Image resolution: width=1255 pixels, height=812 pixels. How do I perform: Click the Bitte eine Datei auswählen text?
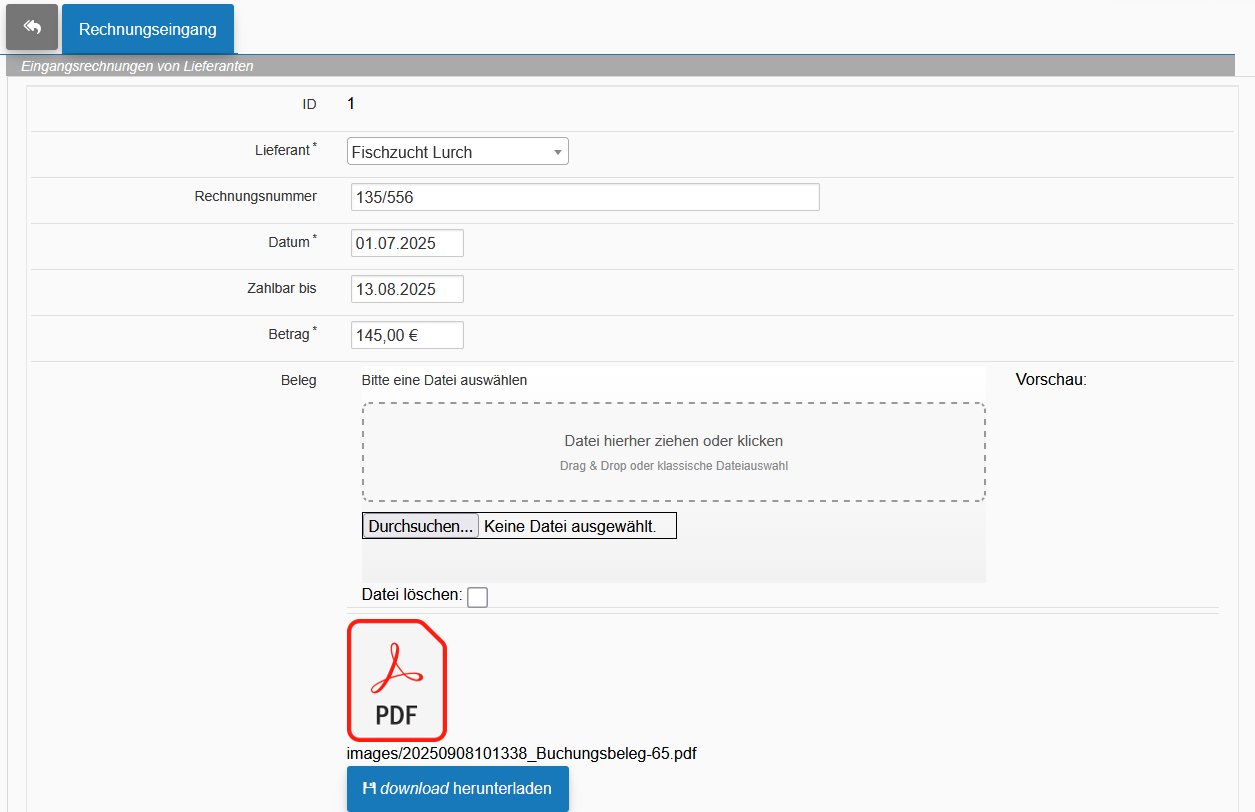pos(444,380)
